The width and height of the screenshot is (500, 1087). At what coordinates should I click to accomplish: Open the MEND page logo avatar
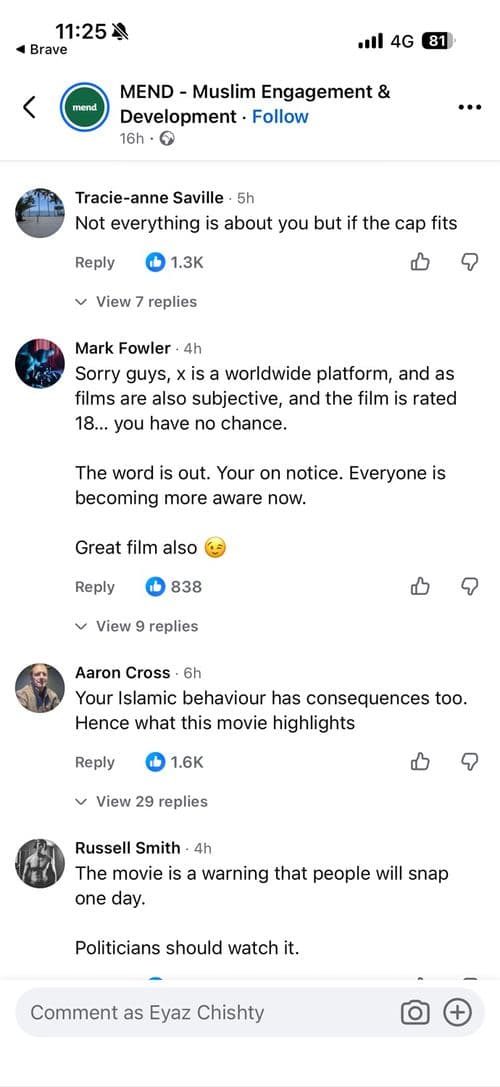84,107
